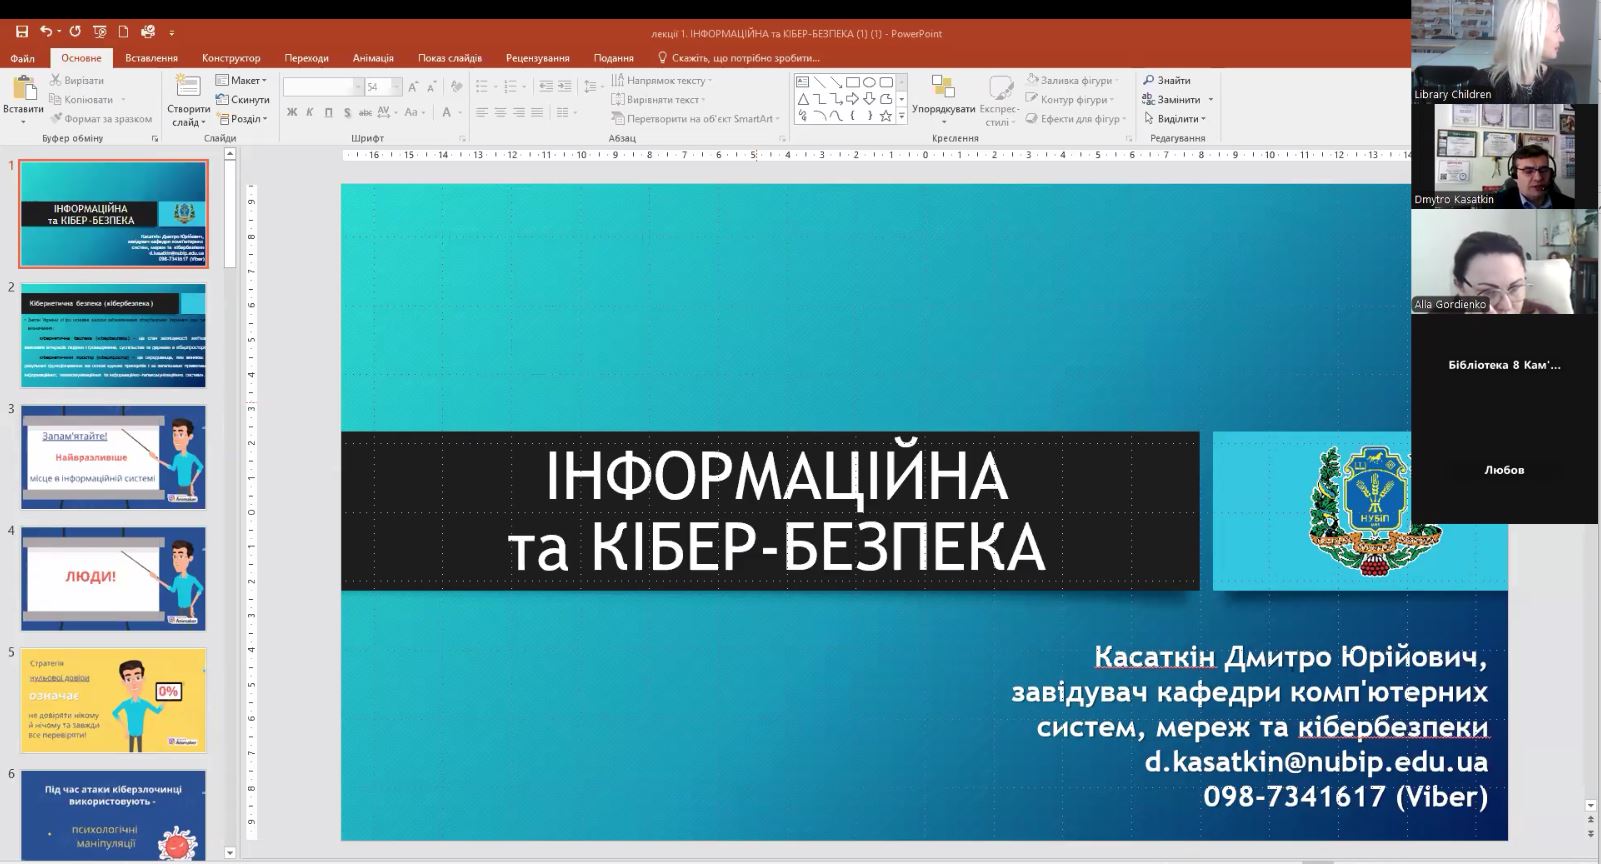Click the Undo arrow icon
1601x864 pixels.
(x=45, y=32)
